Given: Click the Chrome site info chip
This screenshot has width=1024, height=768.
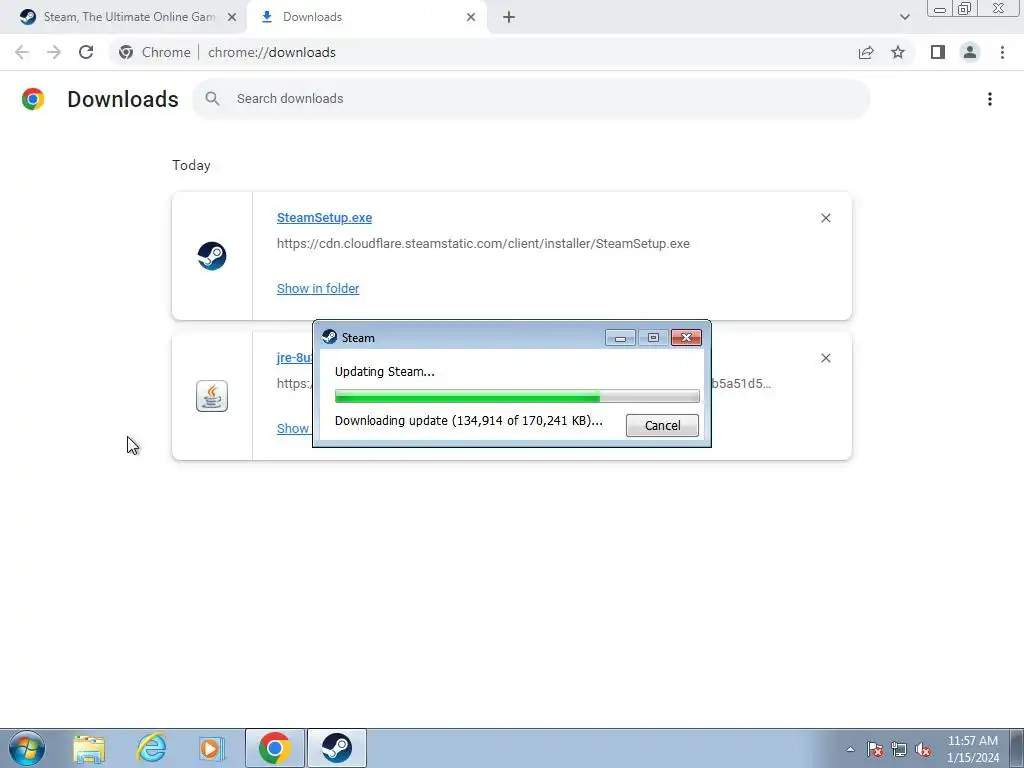Looking at the screenshot, I should [x=154, y=52].
